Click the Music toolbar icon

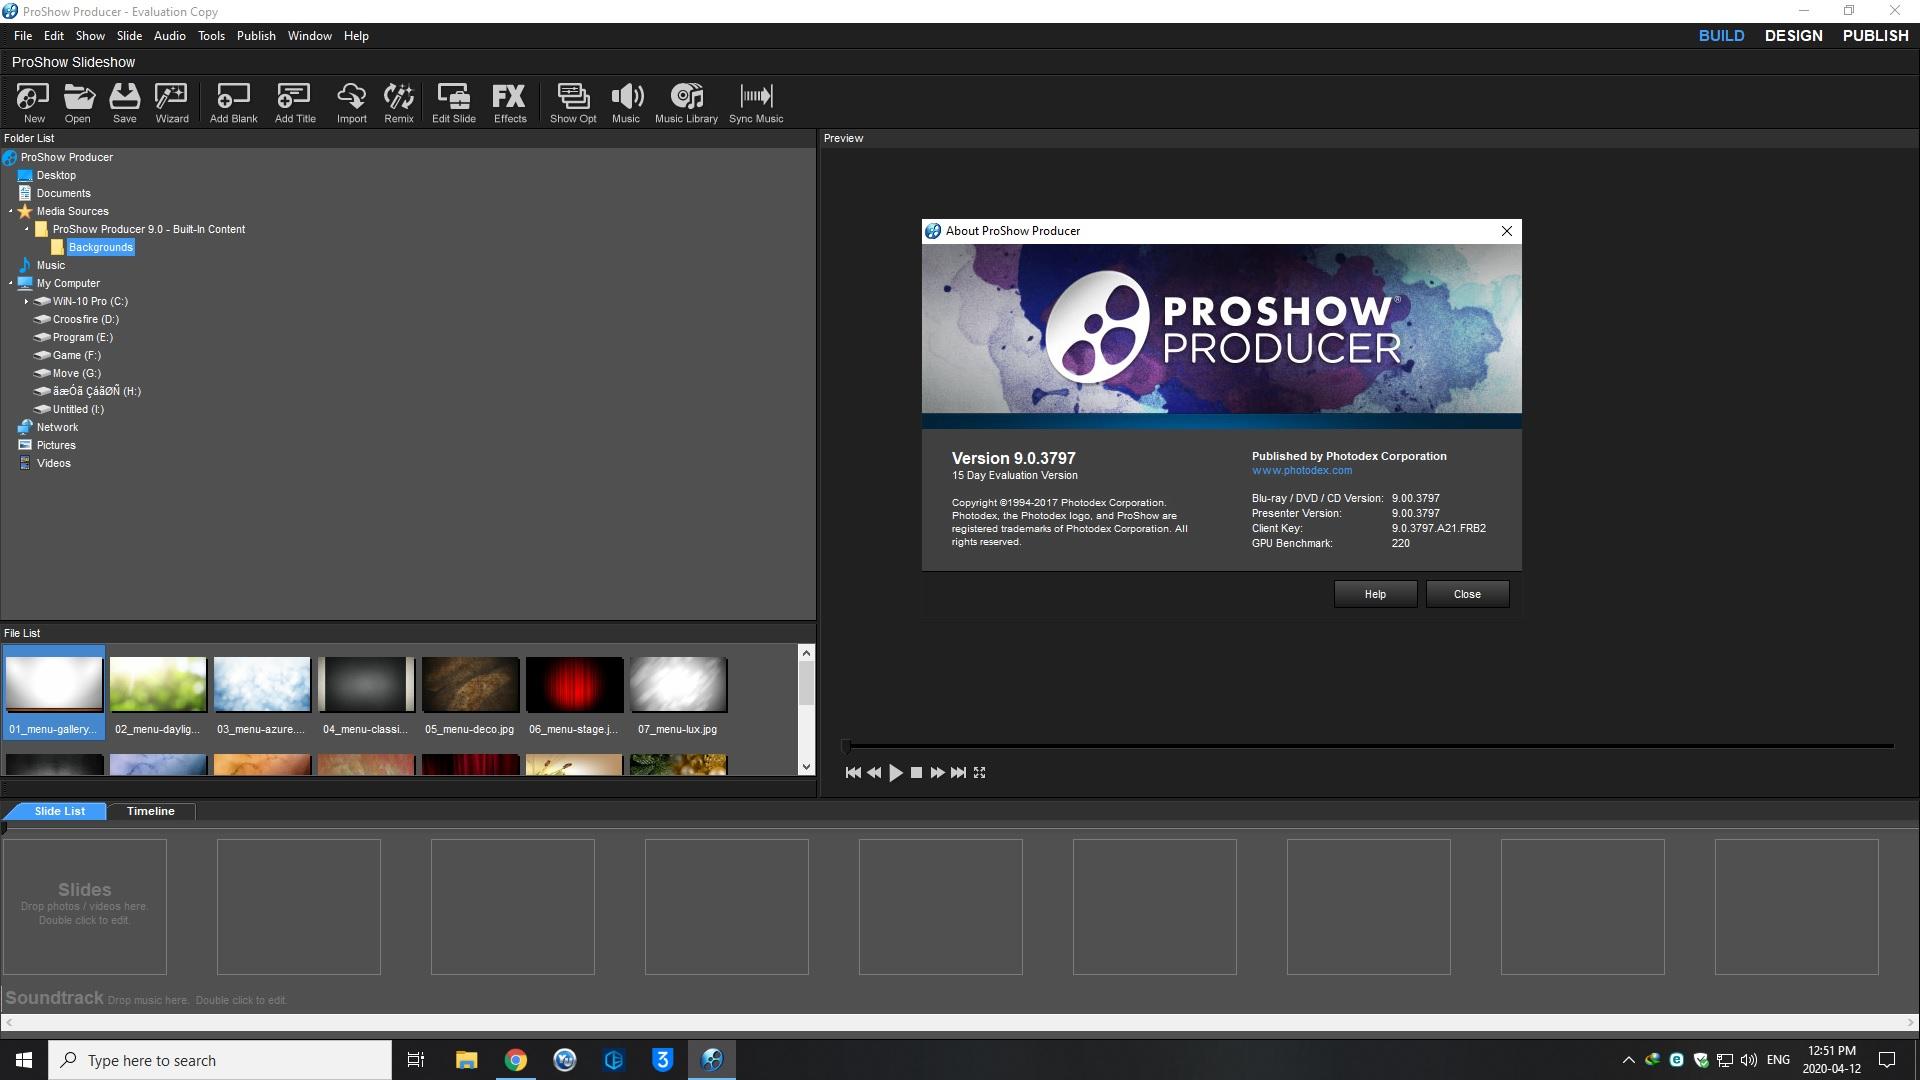(x=626, y=103)
